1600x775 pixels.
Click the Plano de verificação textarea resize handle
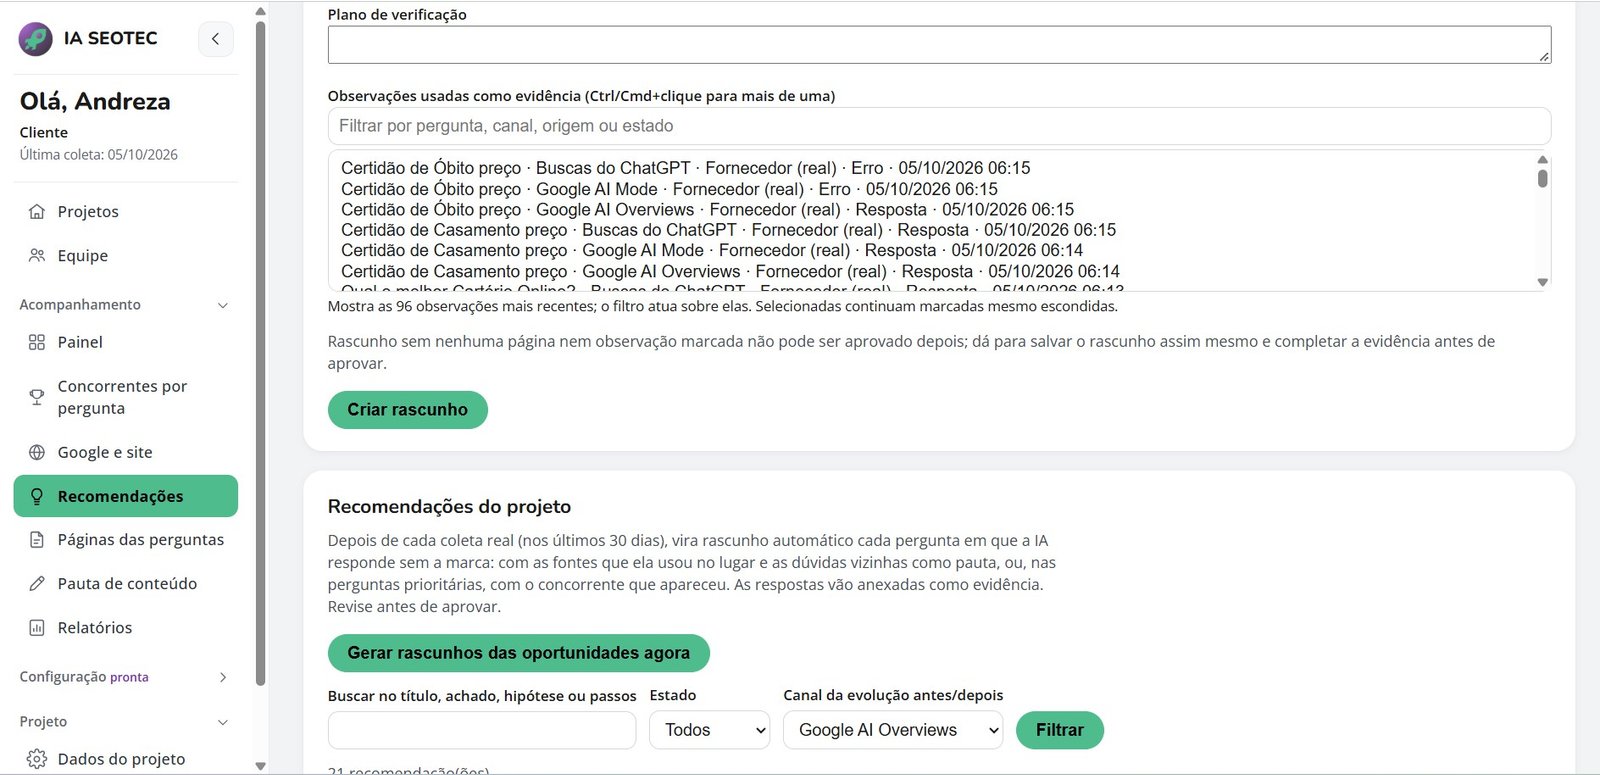click(x=1544, y=57)
